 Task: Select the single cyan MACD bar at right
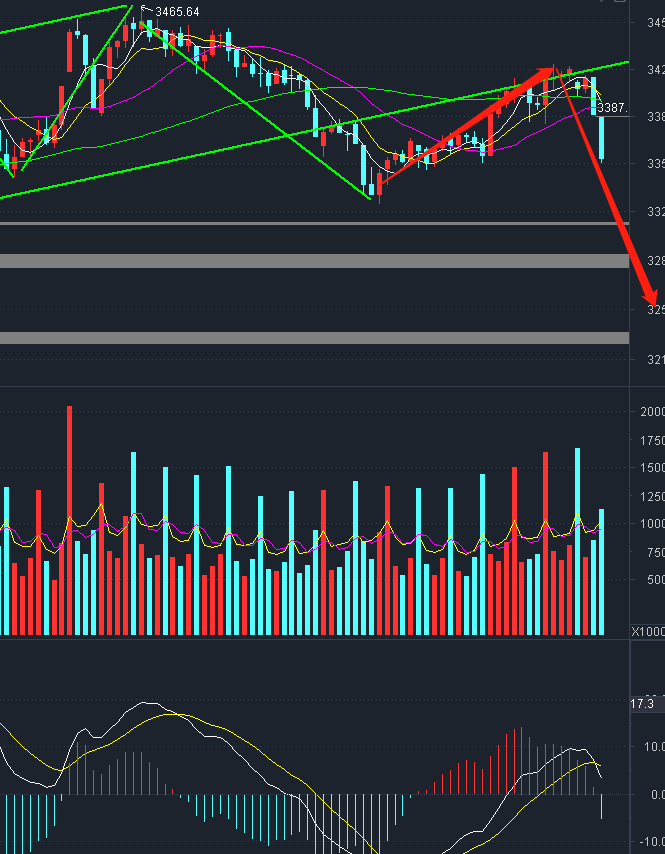click(602, 807)
